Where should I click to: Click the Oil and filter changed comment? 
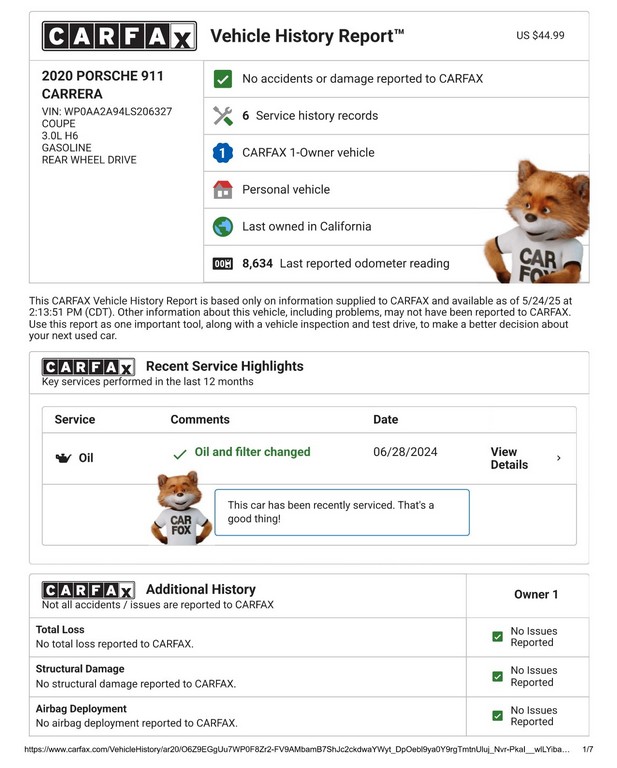click(253, 452)
